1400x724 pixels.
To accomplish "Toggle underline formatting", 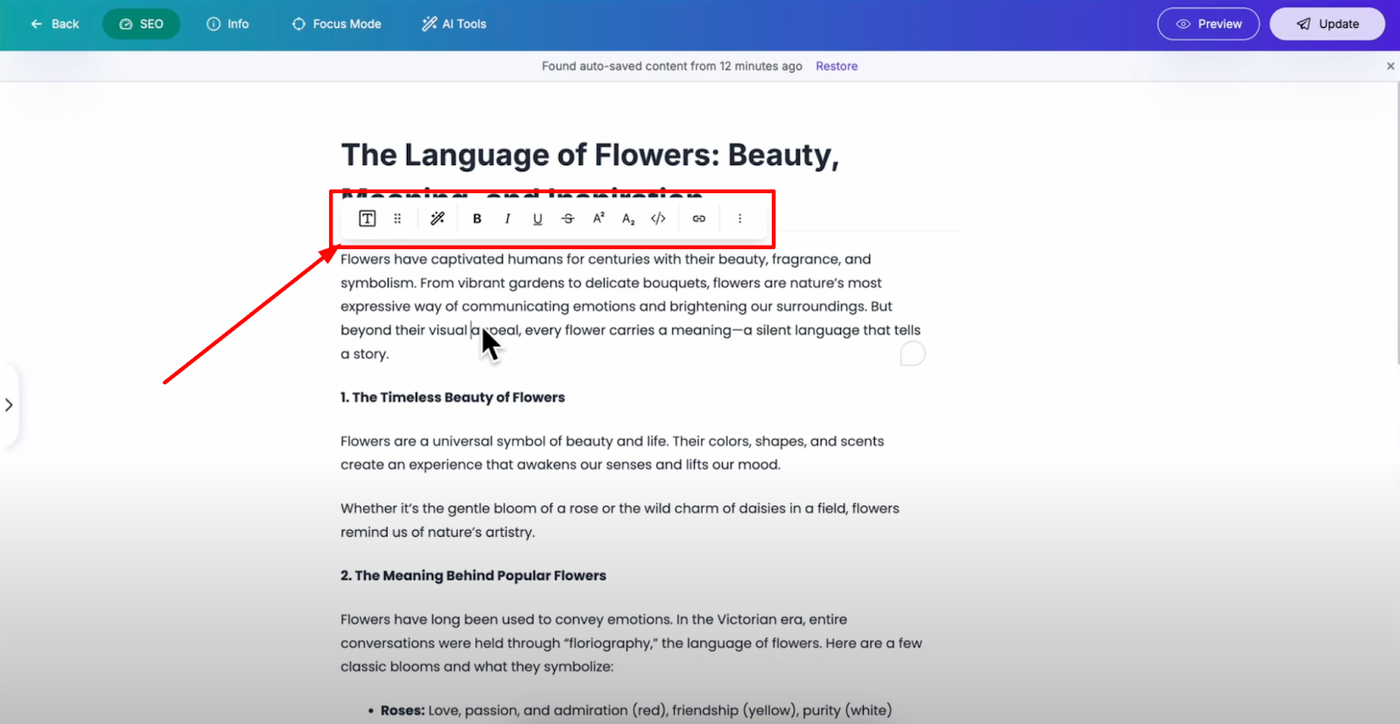I will coord(537,219).
